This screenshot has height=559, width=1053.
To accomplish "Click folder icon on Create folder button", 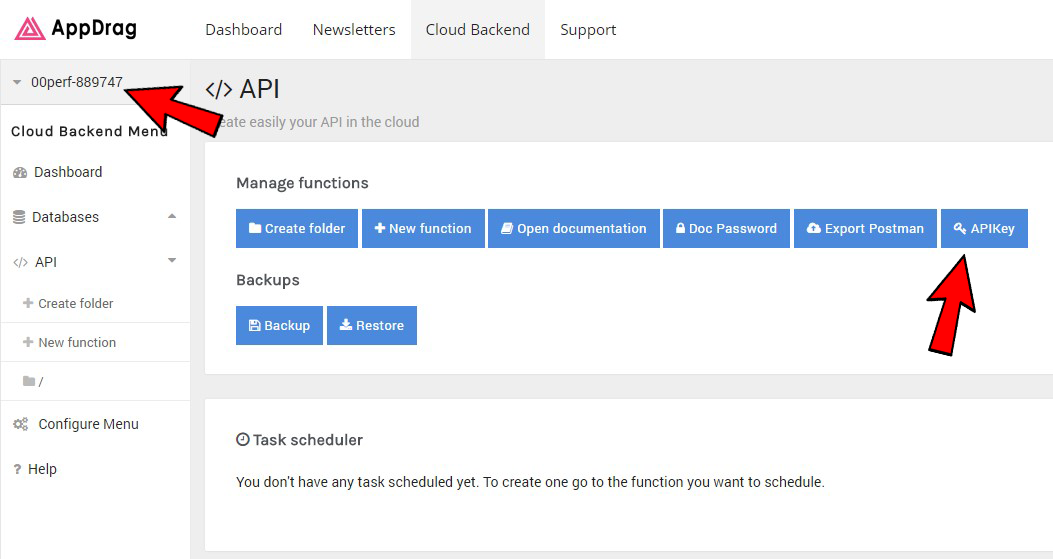I will (x=255, y=228).
